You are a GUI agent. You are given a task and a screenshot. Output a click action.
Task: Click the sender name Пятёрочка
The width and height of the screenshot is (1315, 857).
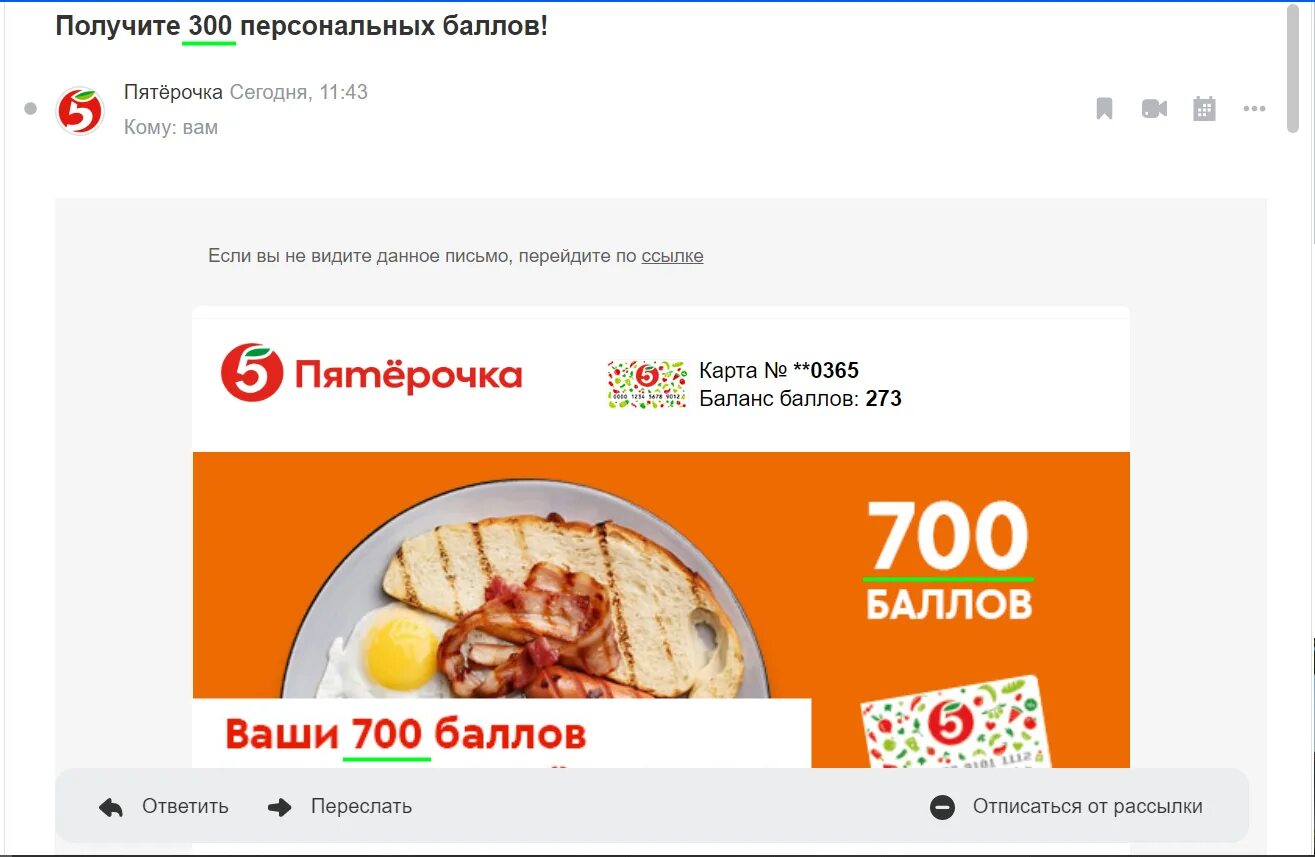173,92
